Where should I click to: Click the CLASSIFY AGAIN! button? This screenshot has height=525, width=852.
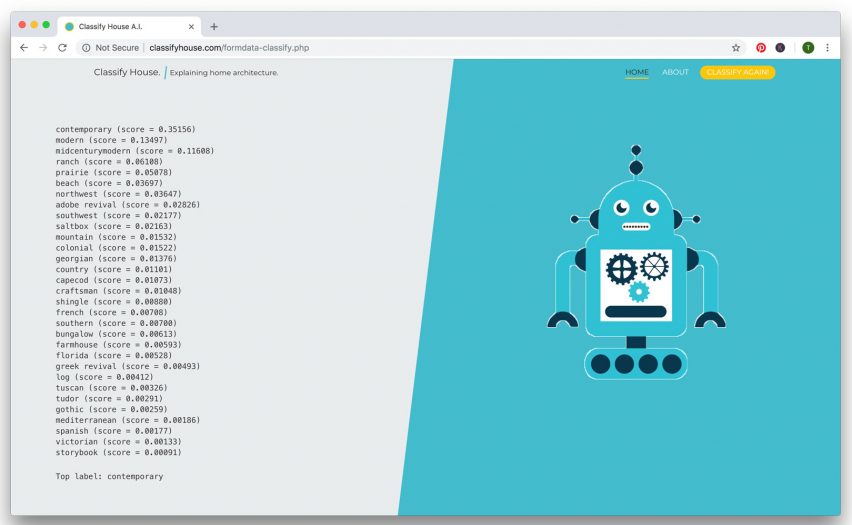(x=737, y=72)
